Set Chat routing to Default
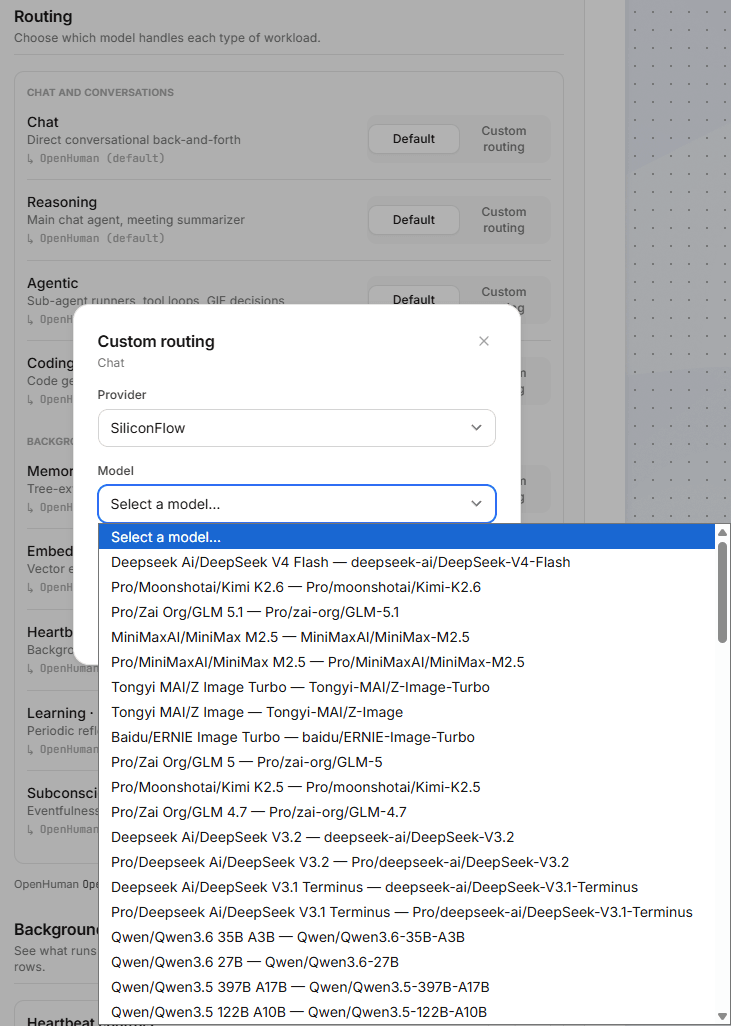 (x=414, y=139)
